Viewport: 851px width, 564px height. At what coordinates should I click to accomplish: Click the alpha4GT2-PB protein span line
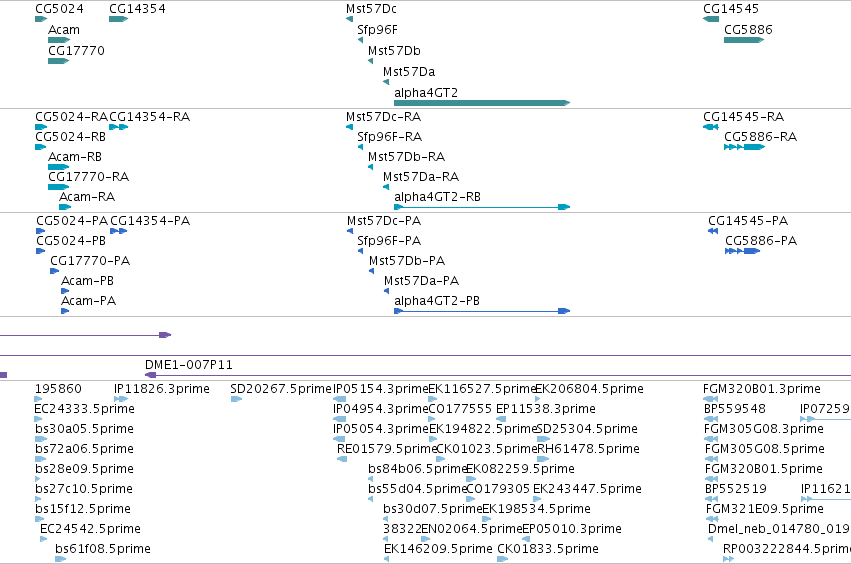tap(482, 311)
